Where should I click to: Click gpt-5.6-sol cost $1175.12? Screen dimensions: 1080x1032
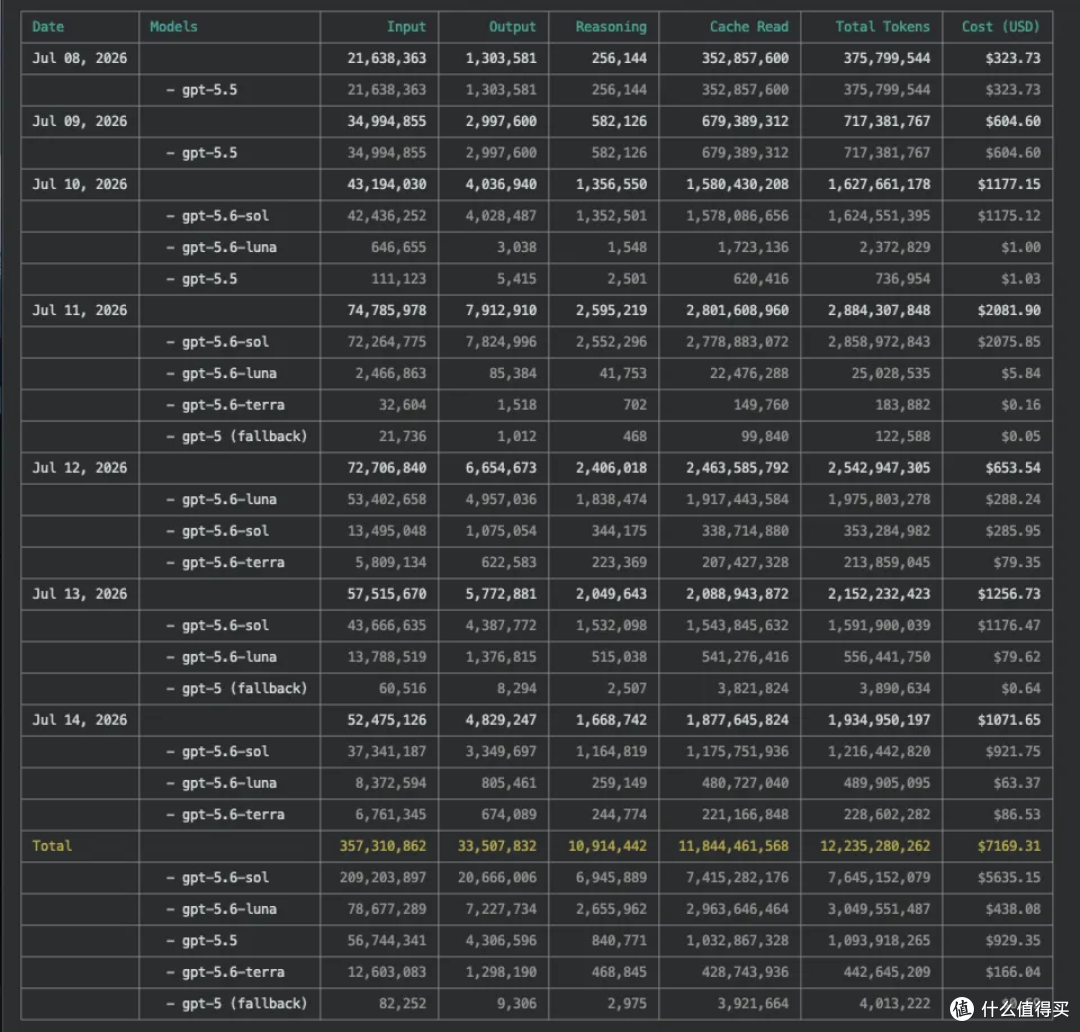[x=1008, y=216]
